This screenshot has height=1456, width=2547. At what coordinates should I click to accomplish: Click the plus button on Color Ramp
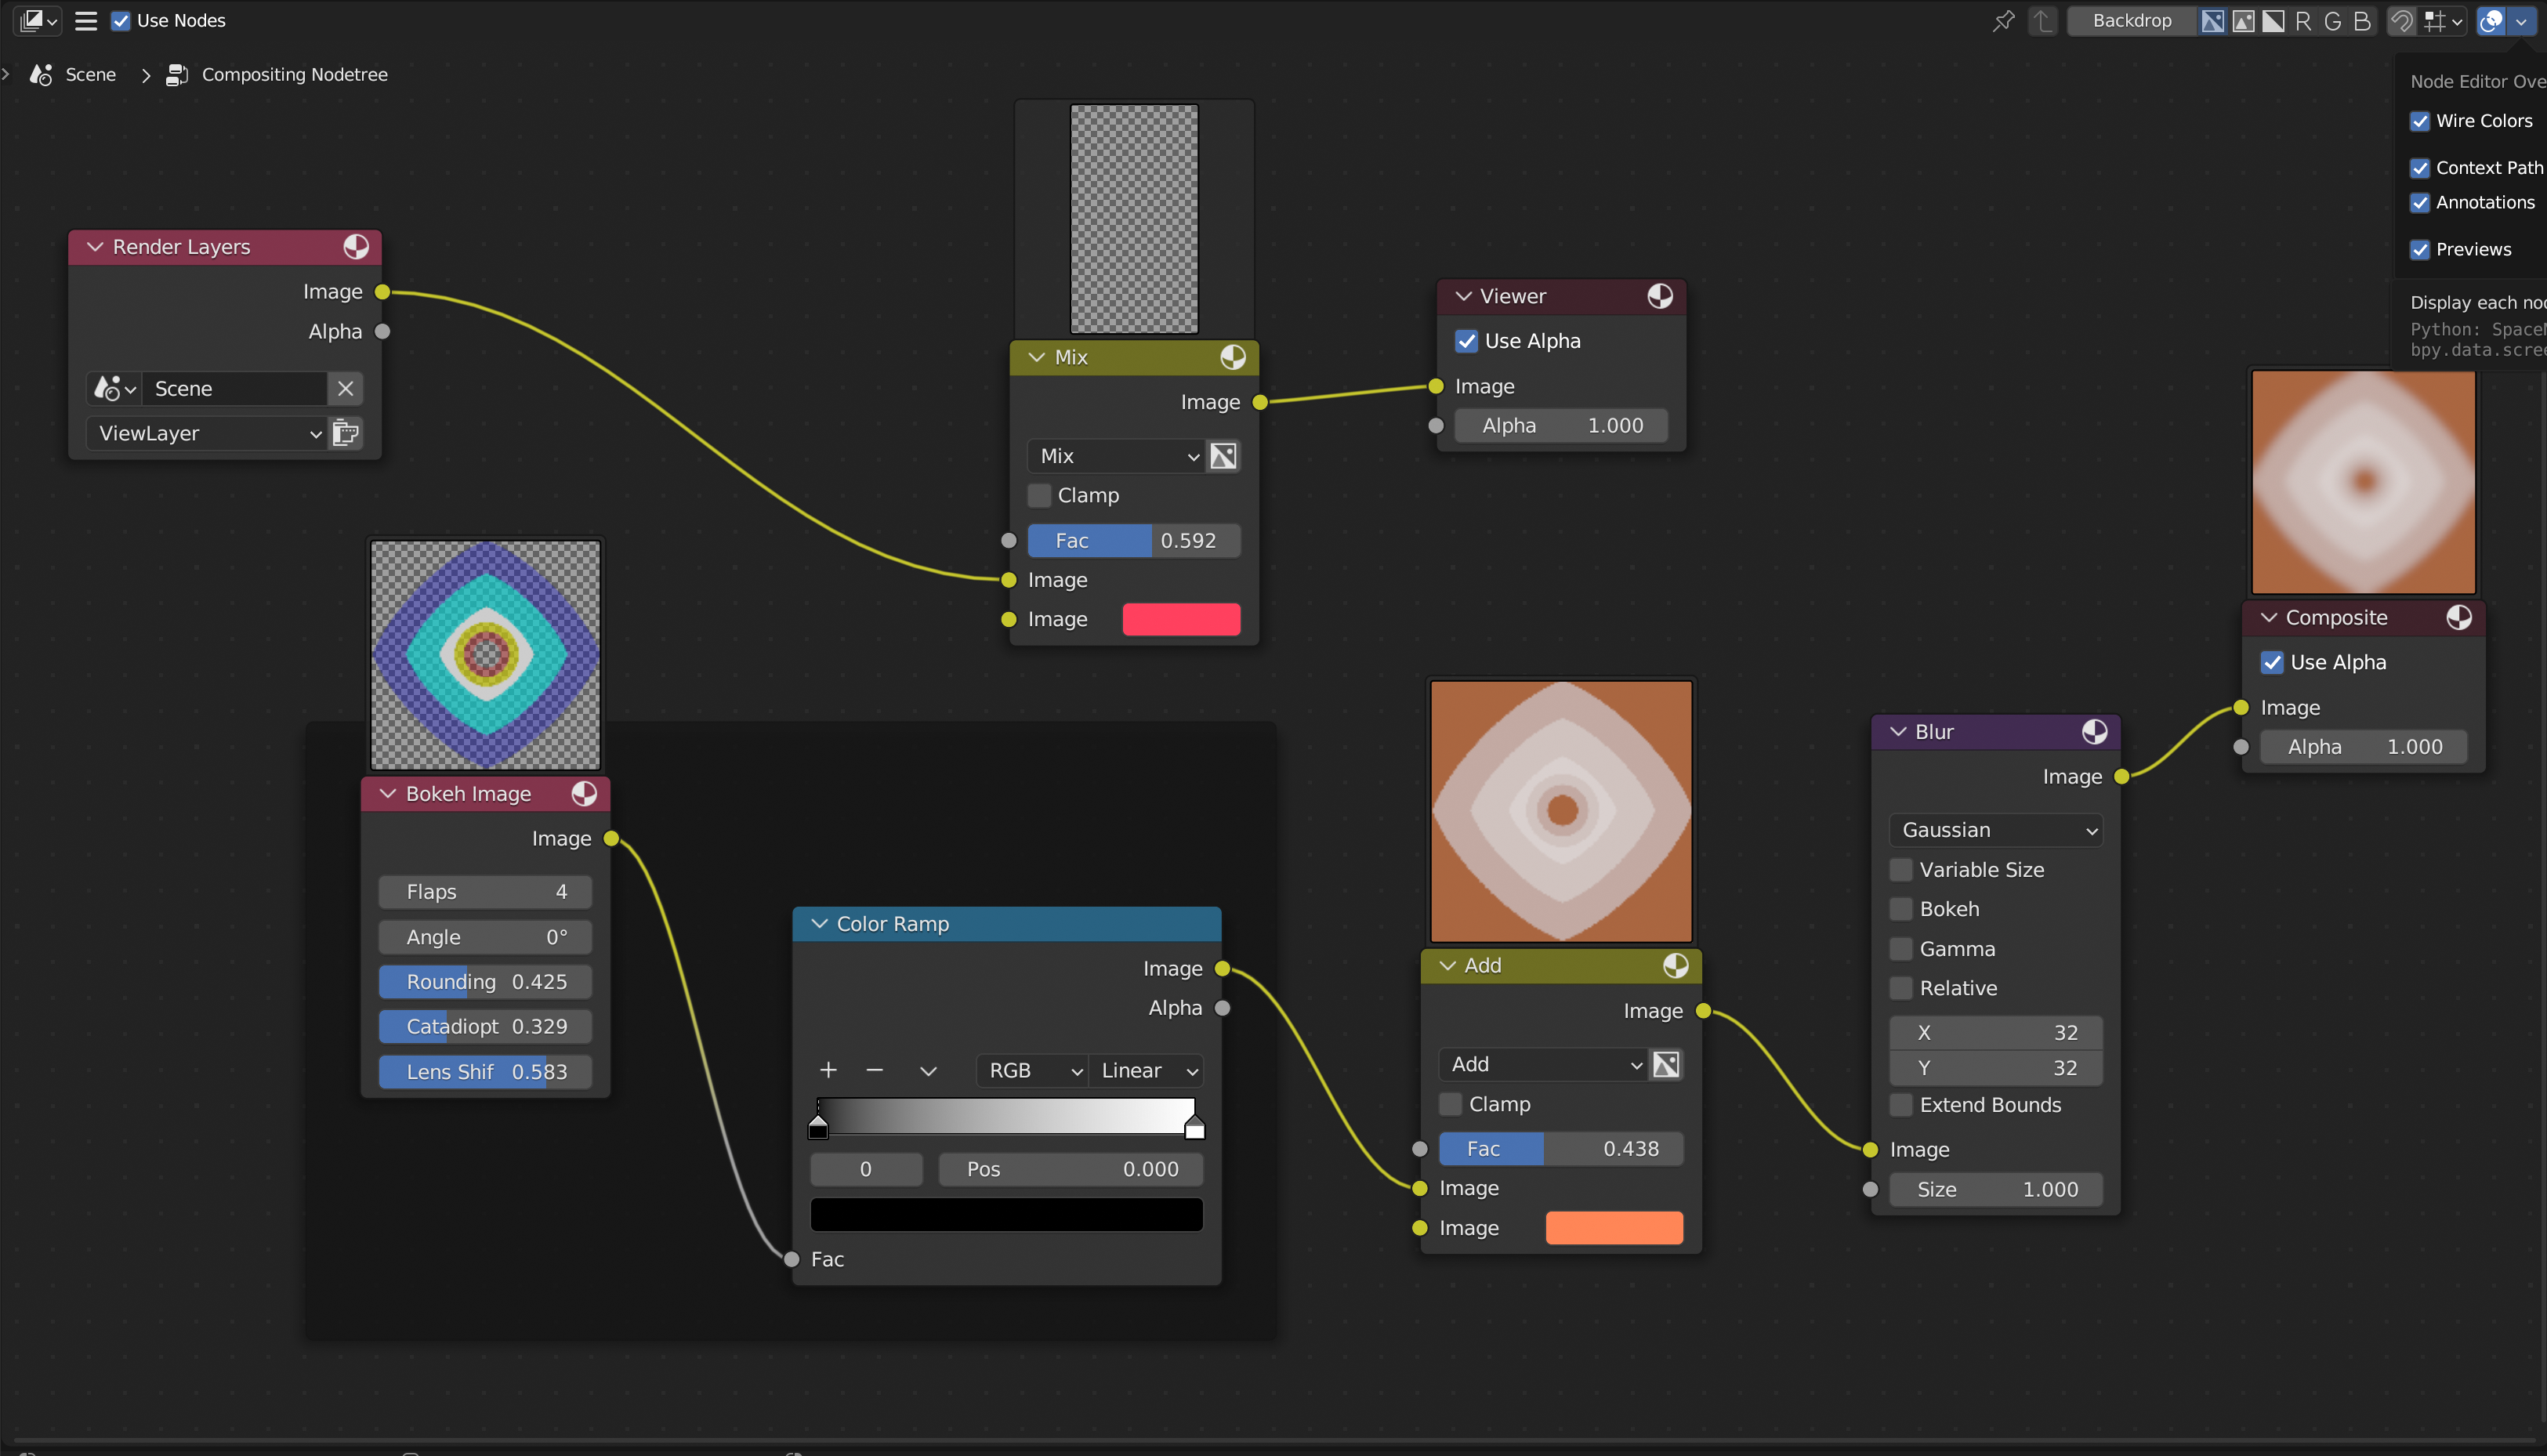(828, 1071)
